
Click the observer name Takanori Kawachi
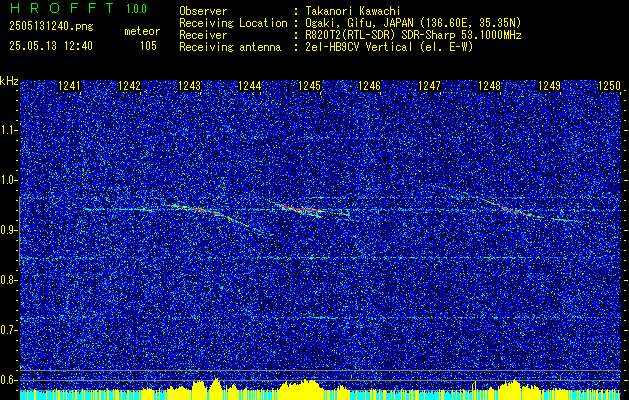(352, 11)
